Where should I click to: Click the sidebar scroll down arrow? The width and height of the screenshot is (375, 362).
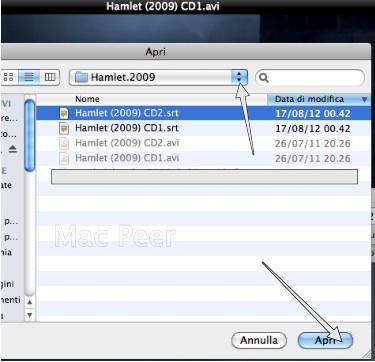[30, 315]
